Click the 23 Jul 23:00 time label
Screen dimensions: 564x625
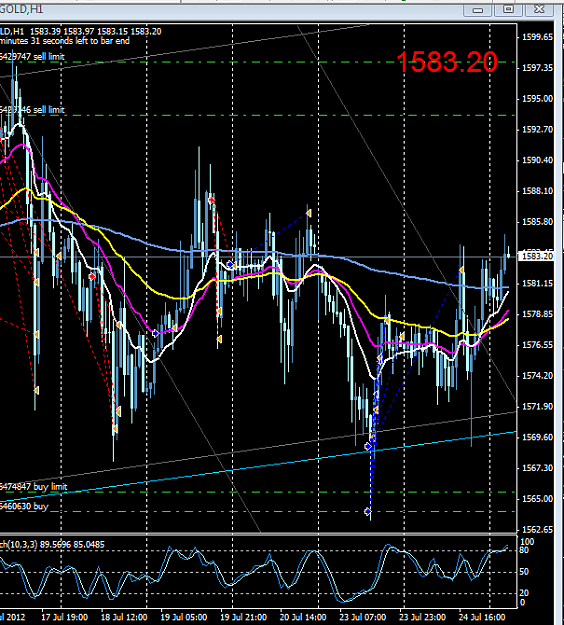[x=423, y=617]
